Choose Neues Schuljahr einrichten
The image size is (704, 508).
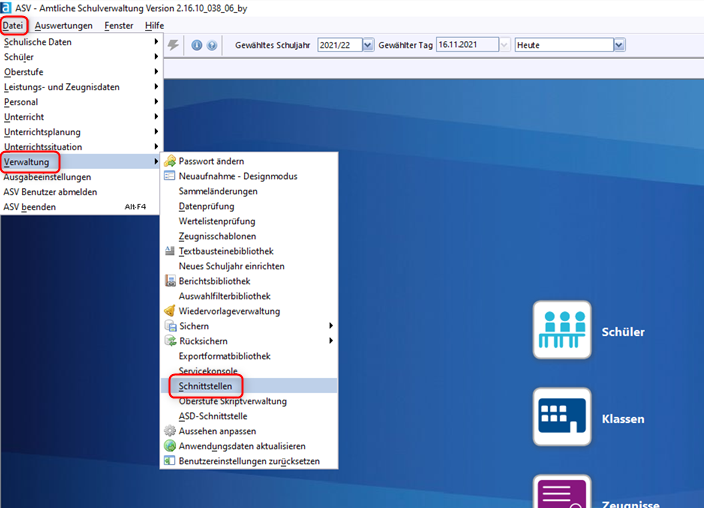coord(249,266)
